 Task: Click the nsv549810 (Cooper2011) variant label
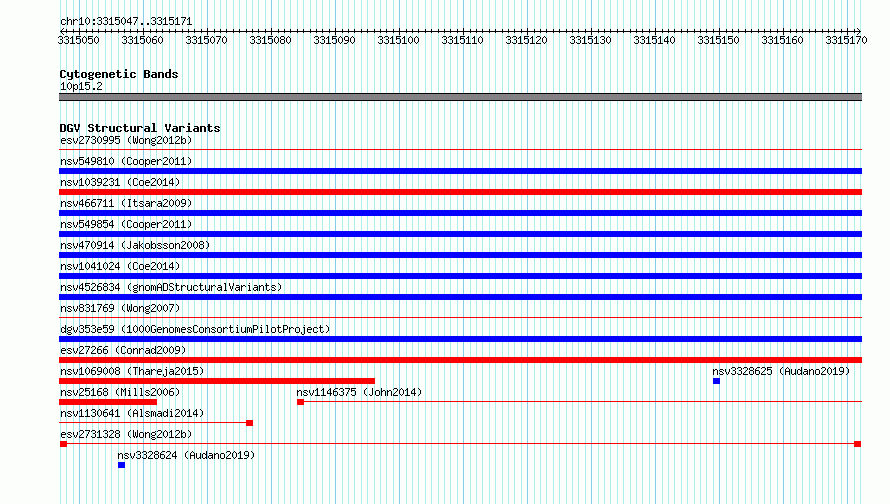point(126,161)
